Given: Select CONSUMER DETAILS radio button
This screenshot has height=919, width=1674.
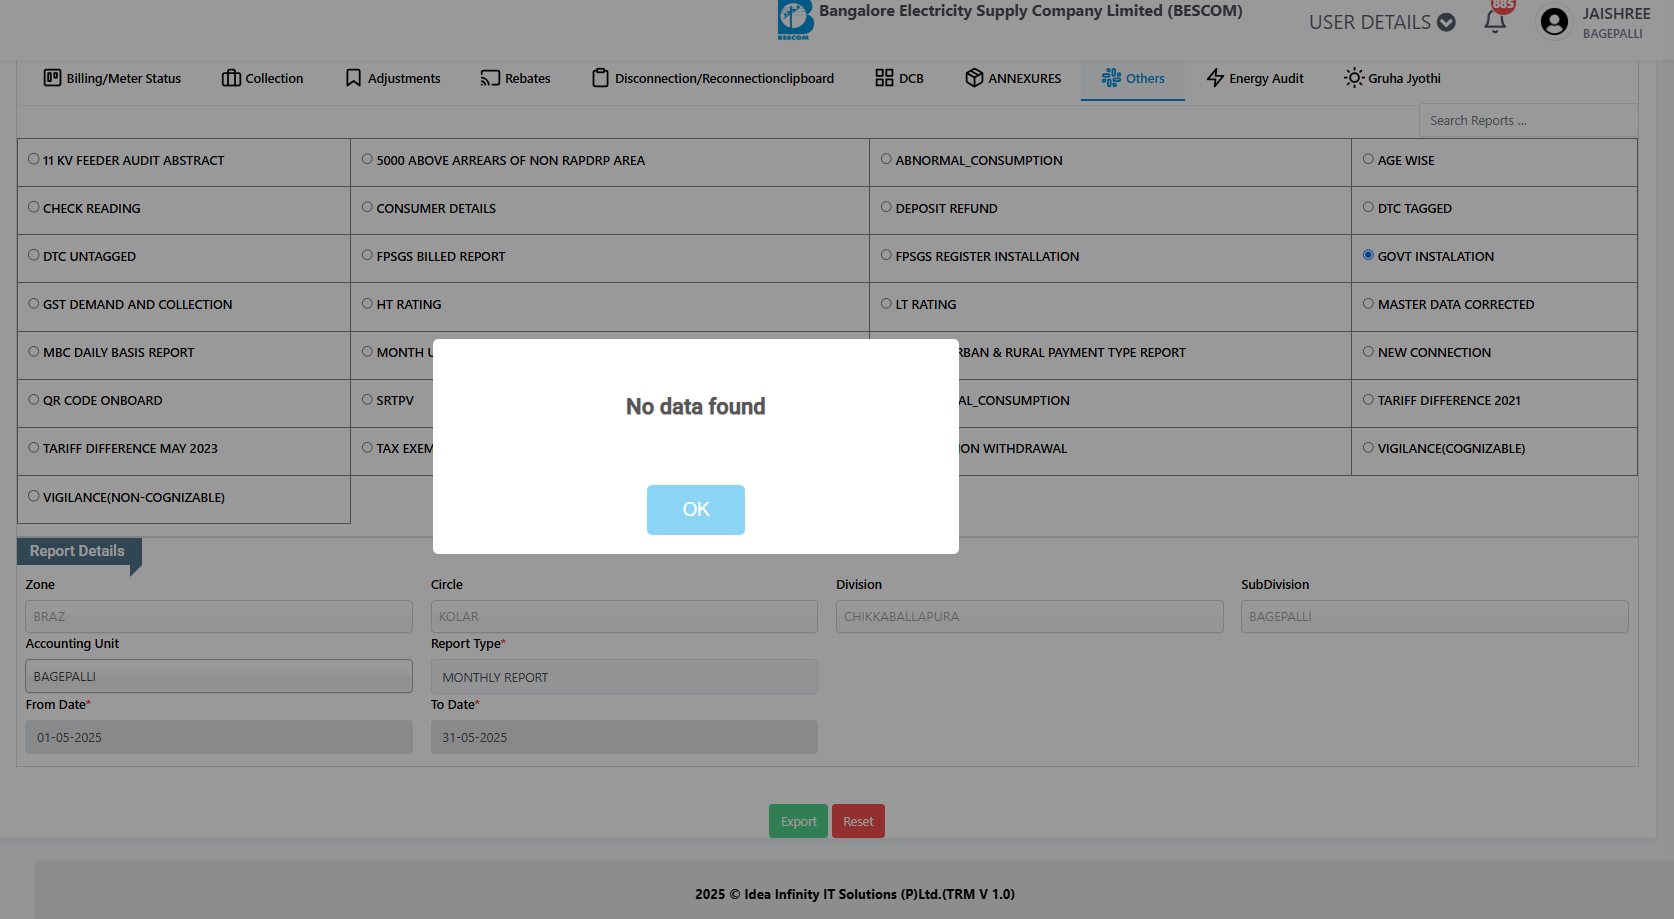Looking at the screenshot, I should coord(367,207).
